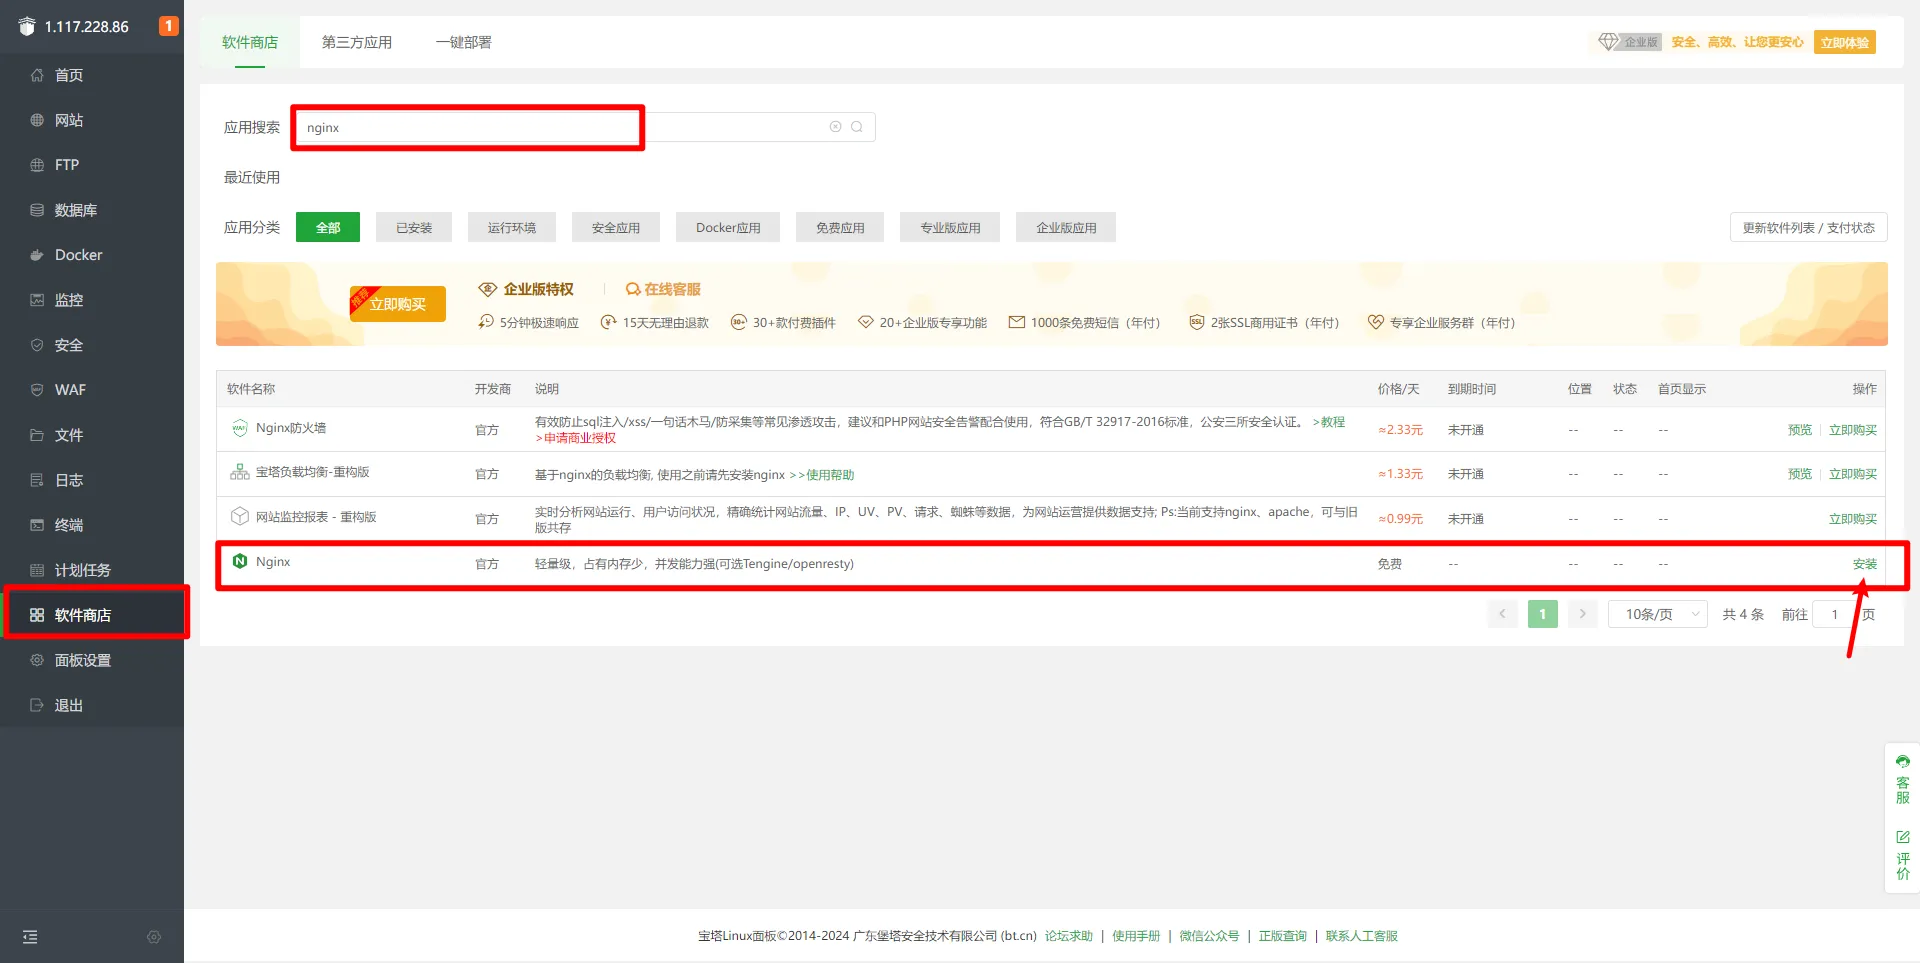Open the 10条/页 page-size dropdown
1920x963 pixels.
(1658, 614)
